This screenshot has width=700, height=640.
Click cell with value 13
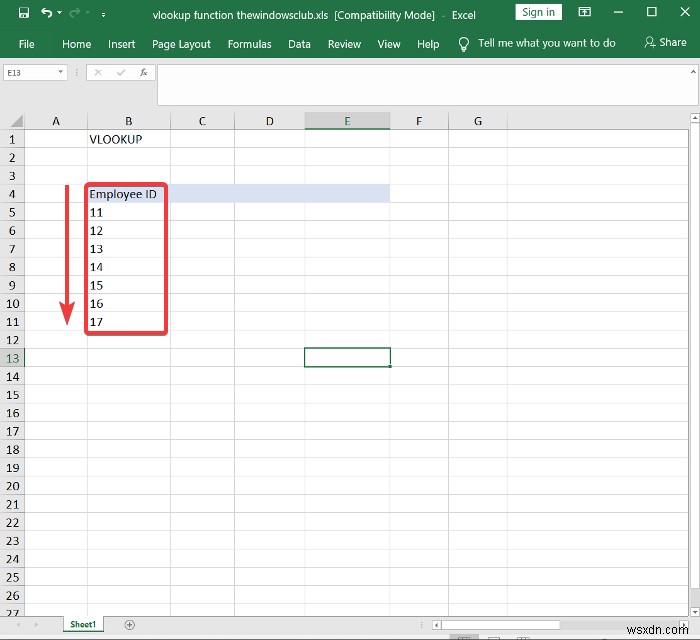point(129,249)
